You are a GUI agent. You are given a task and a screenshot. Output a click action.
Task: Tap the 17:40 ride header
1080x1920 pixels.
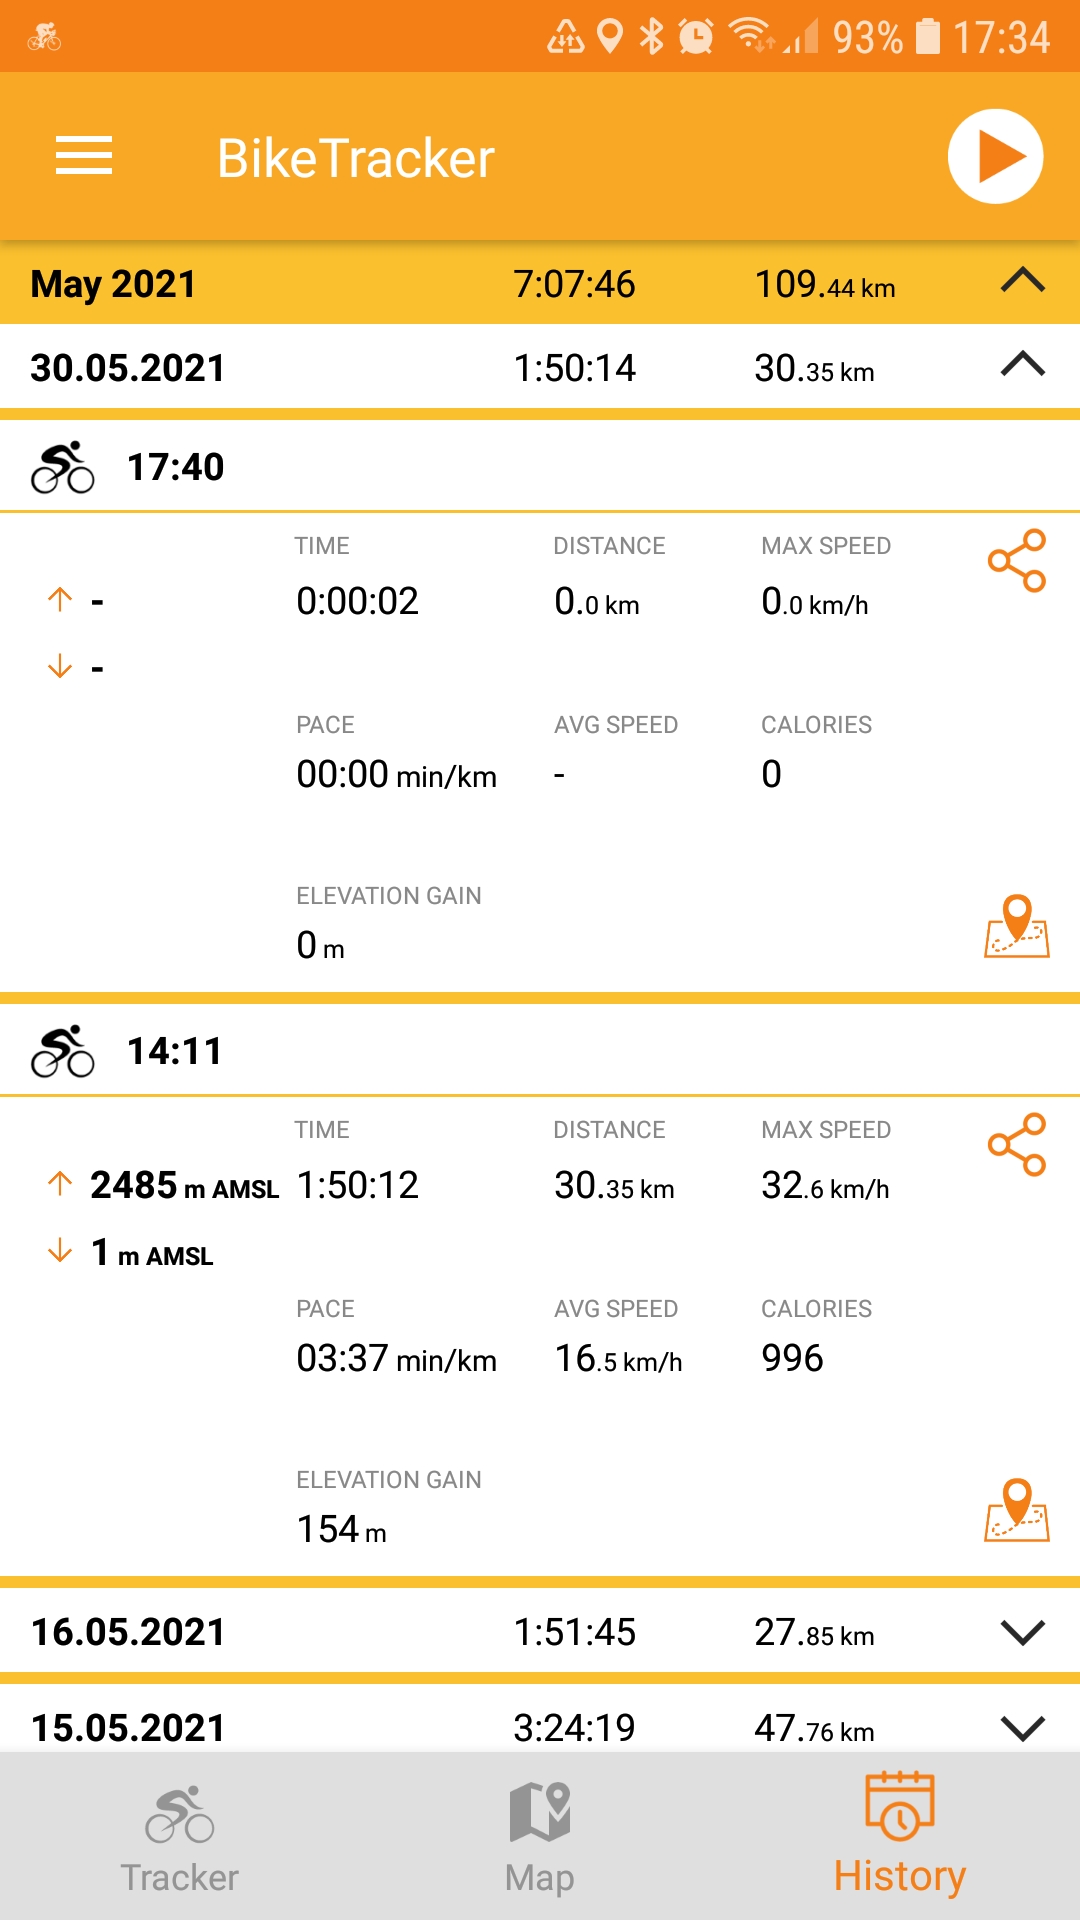(175, 467)
